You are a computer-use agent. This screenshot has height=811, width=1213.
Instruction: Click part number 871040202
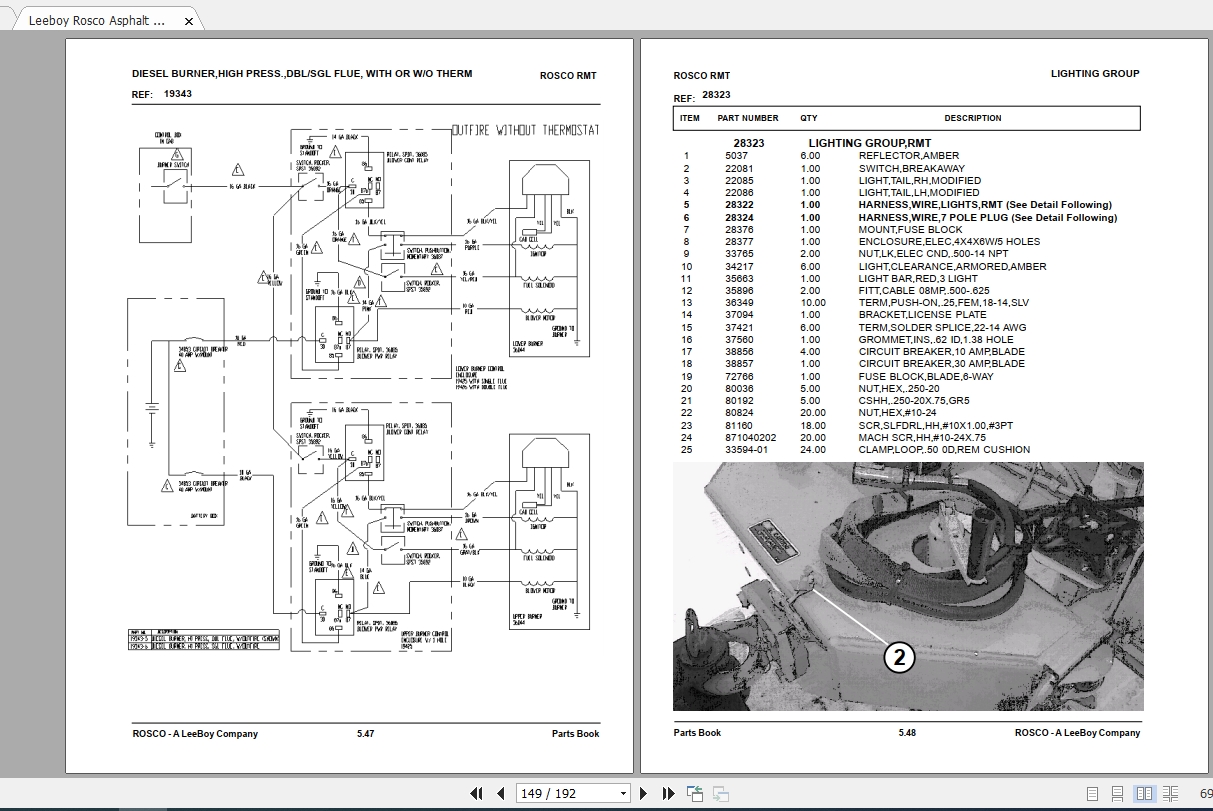pyautogui.click(x=750, y=437)
